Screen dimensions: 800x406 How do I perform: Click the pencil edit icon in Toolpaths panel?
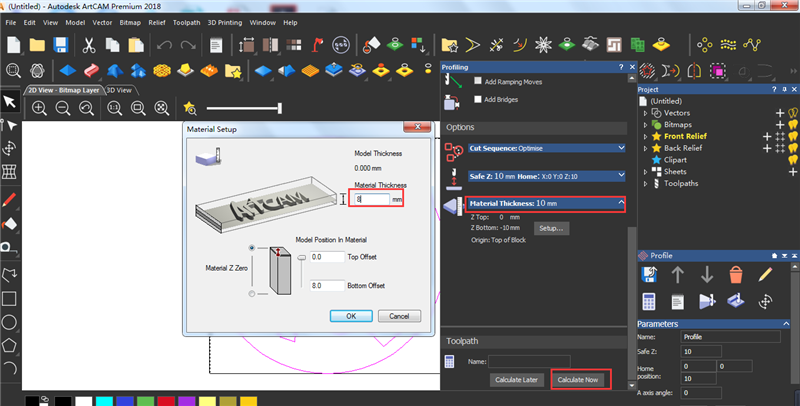[765, 274]
